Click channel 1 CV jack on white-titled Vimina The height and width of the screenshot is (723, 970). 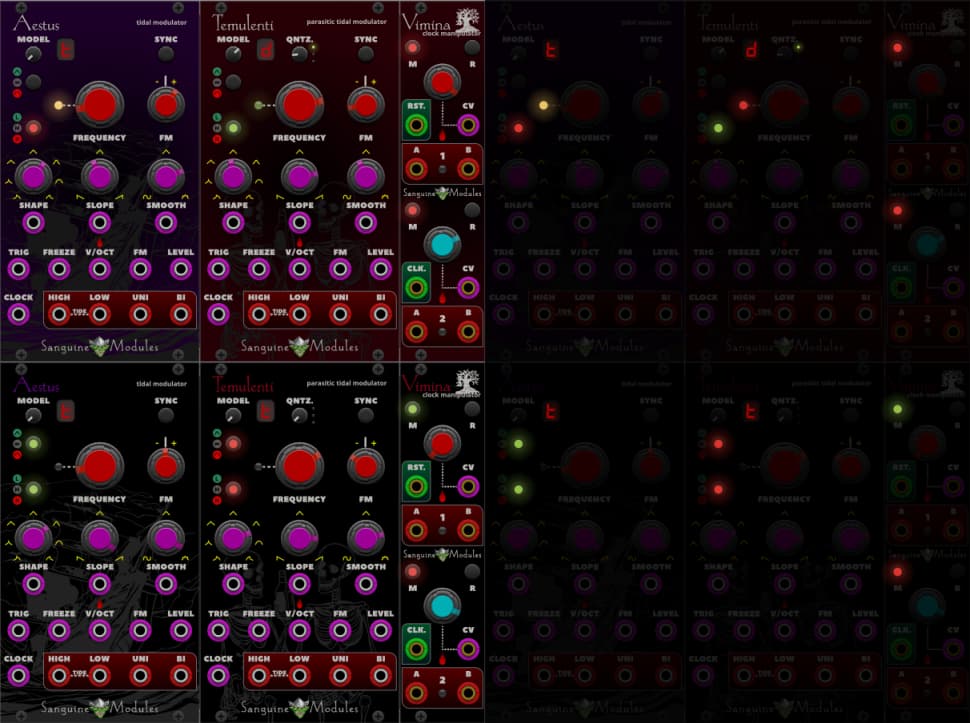[468, 126]
